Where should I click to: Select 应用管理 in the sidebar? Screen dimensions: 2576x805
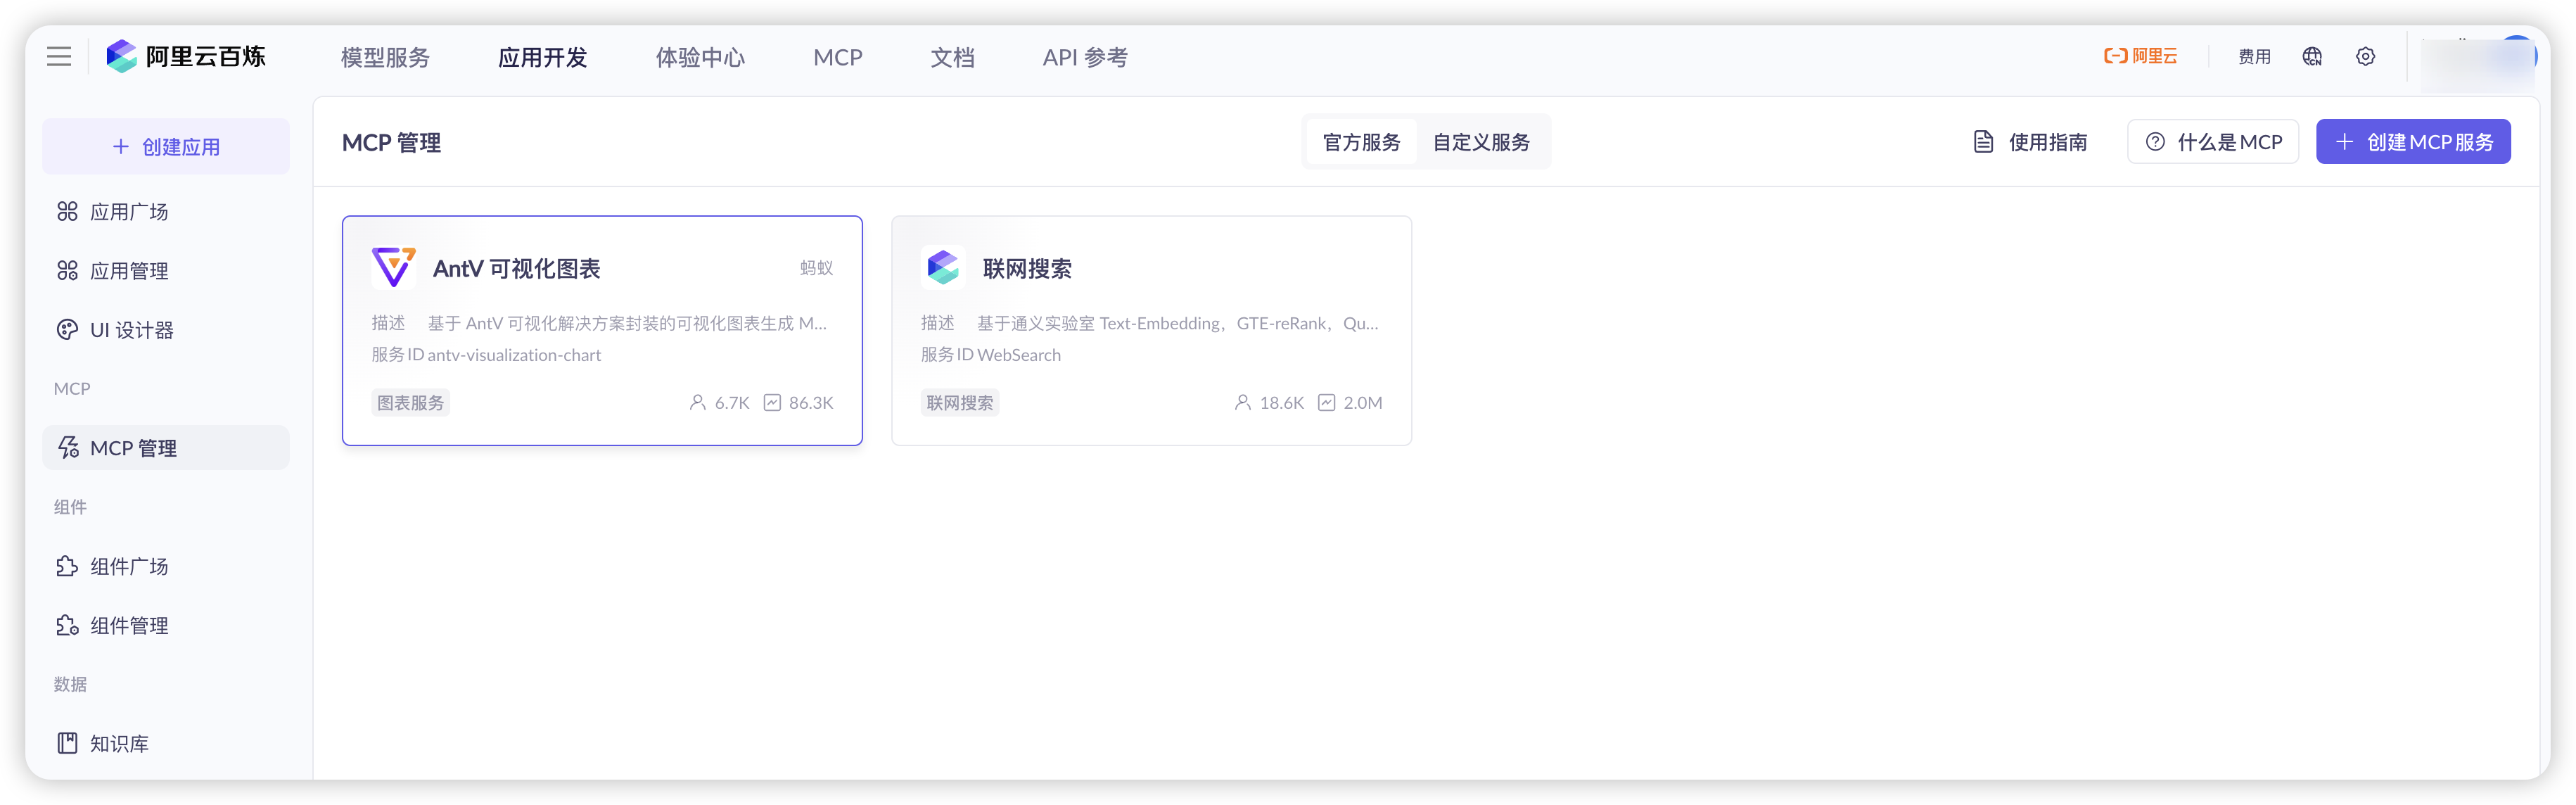click(129, 271)
